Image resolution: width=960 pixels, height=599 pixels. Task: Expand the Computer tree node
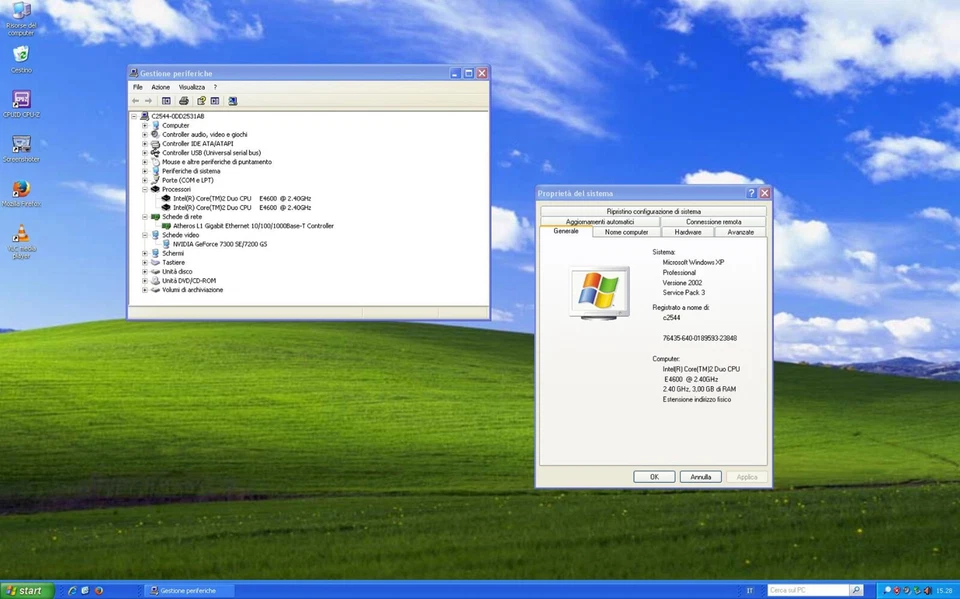coord(144,125)
